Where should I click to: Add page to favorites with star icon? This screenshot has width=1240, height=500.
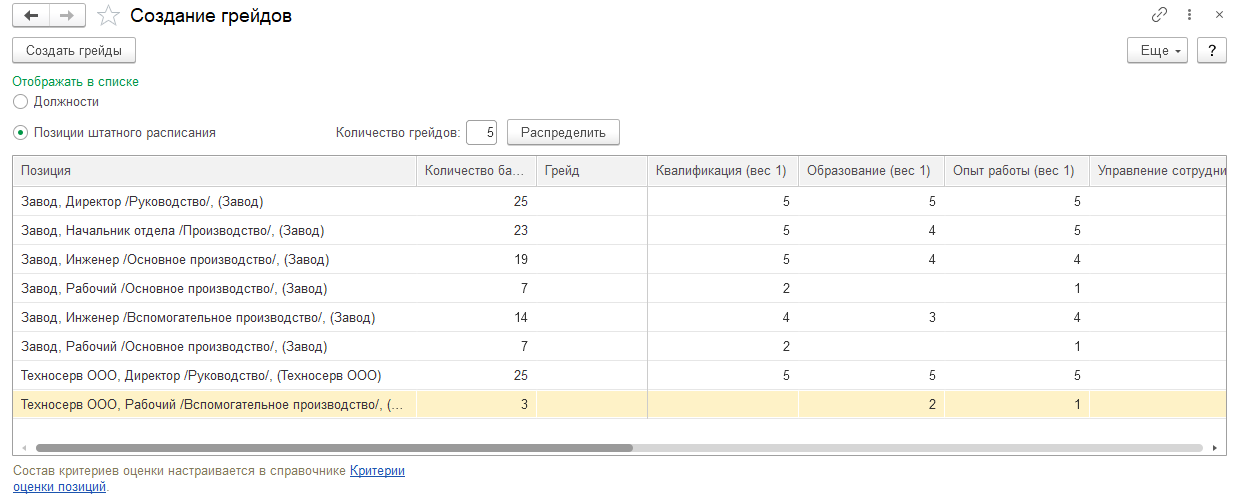(x=110, y=16)
